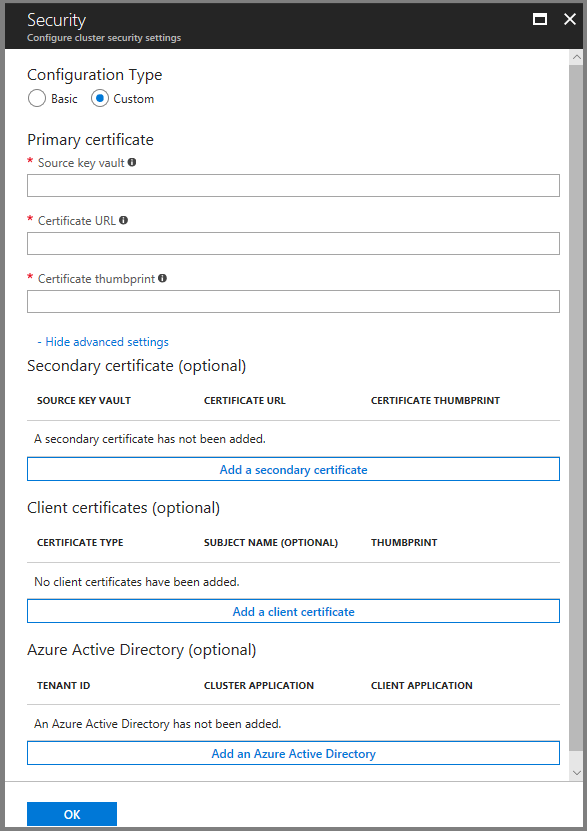Select the Custom configuration type

pos(100,98)
